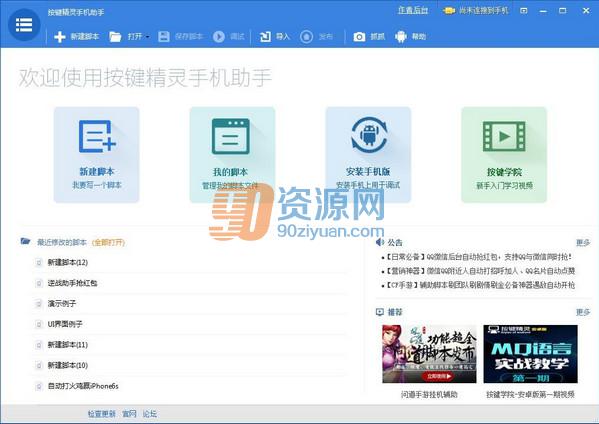Open the 逆战助手抢红包 script item
This screenshot has height=424, width=599.
pyautogui.click(x=72, y=283)
